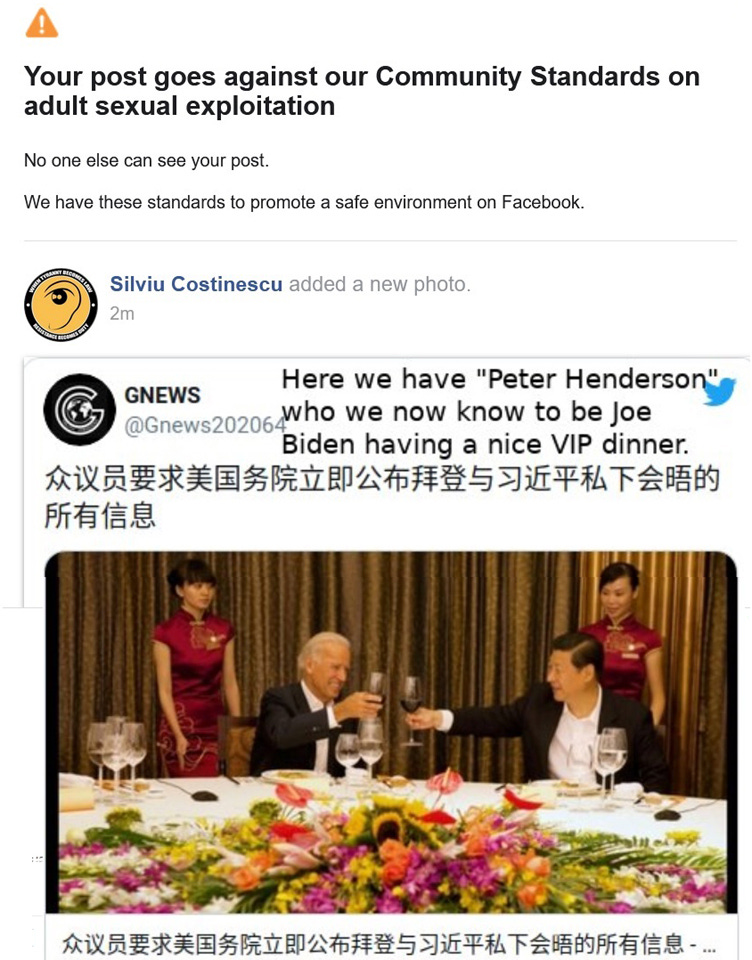Open Silviu Costinescu's round profile avatar

coord(61,304)
